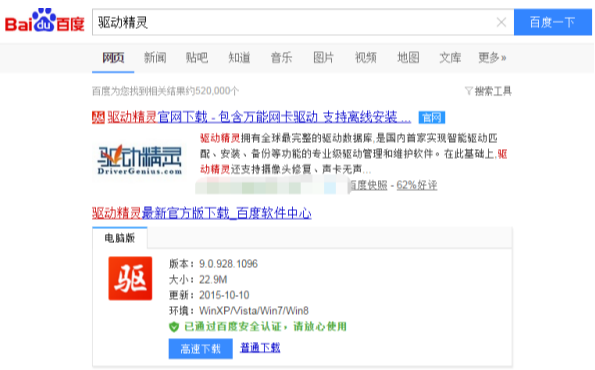Viewport: 595px width, 370px height.
Task: Click the 百度一下 search button
Action: (x=552, y=22)
